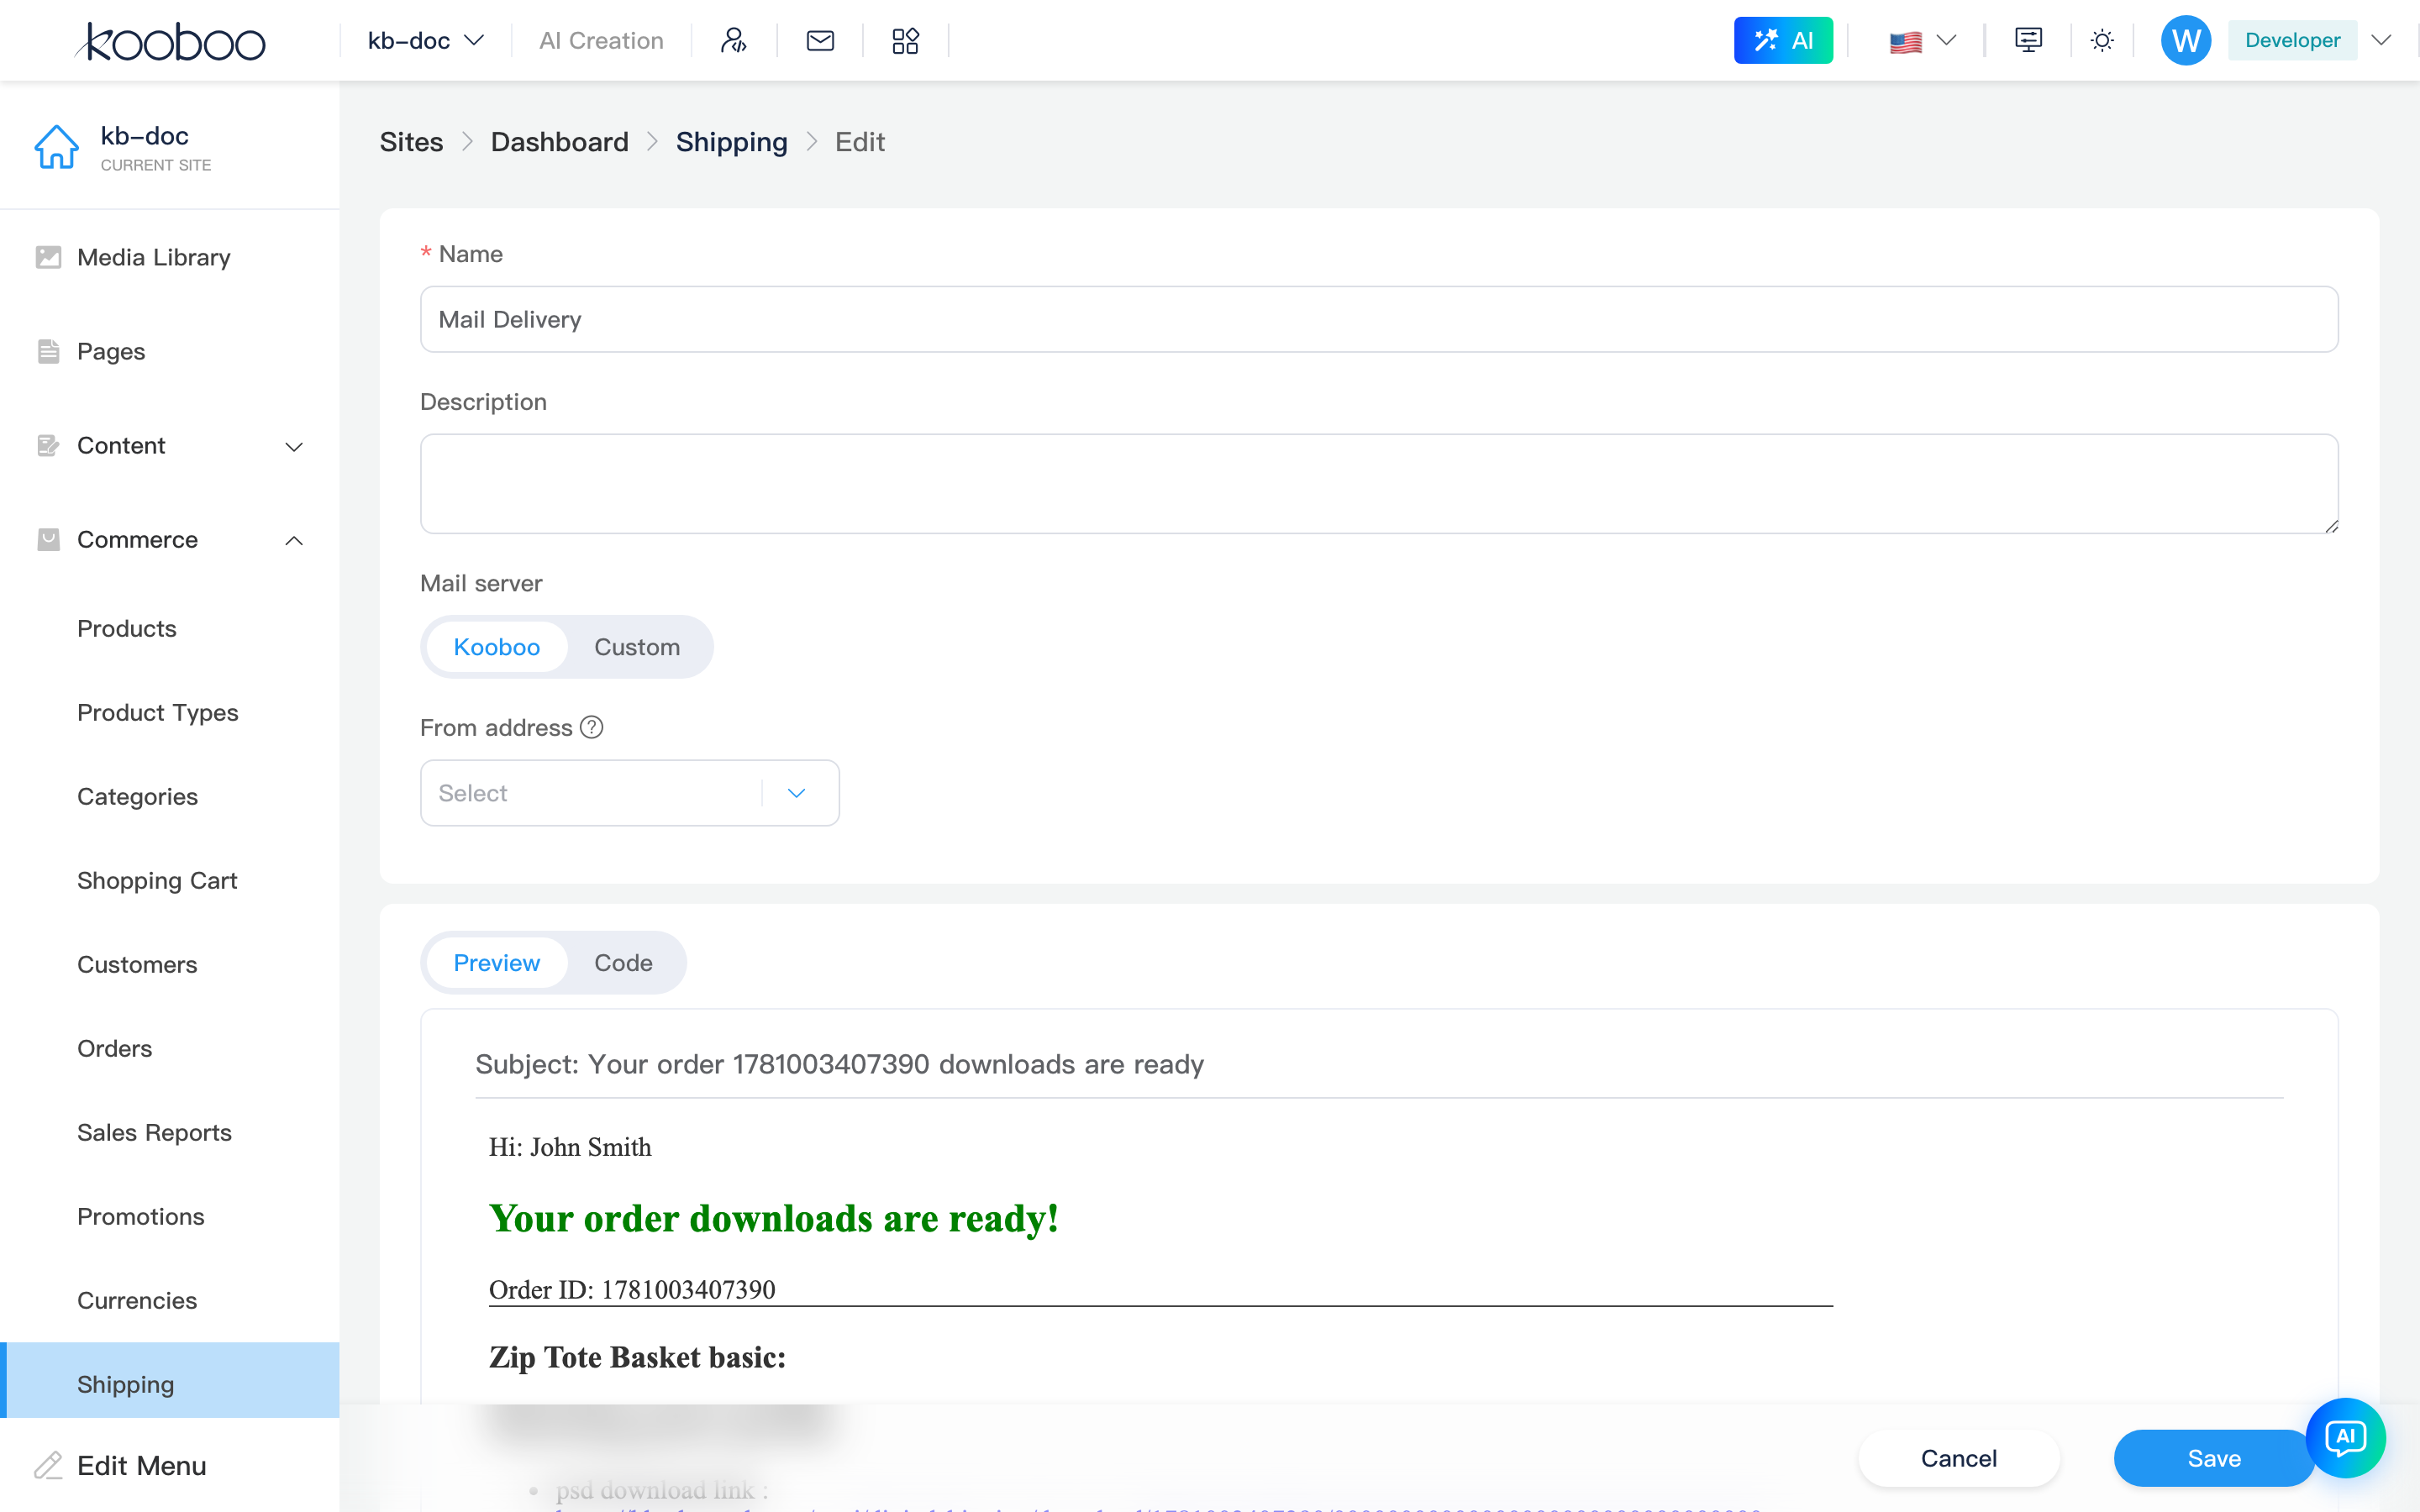Click the Name input field

pos(1379,319)
